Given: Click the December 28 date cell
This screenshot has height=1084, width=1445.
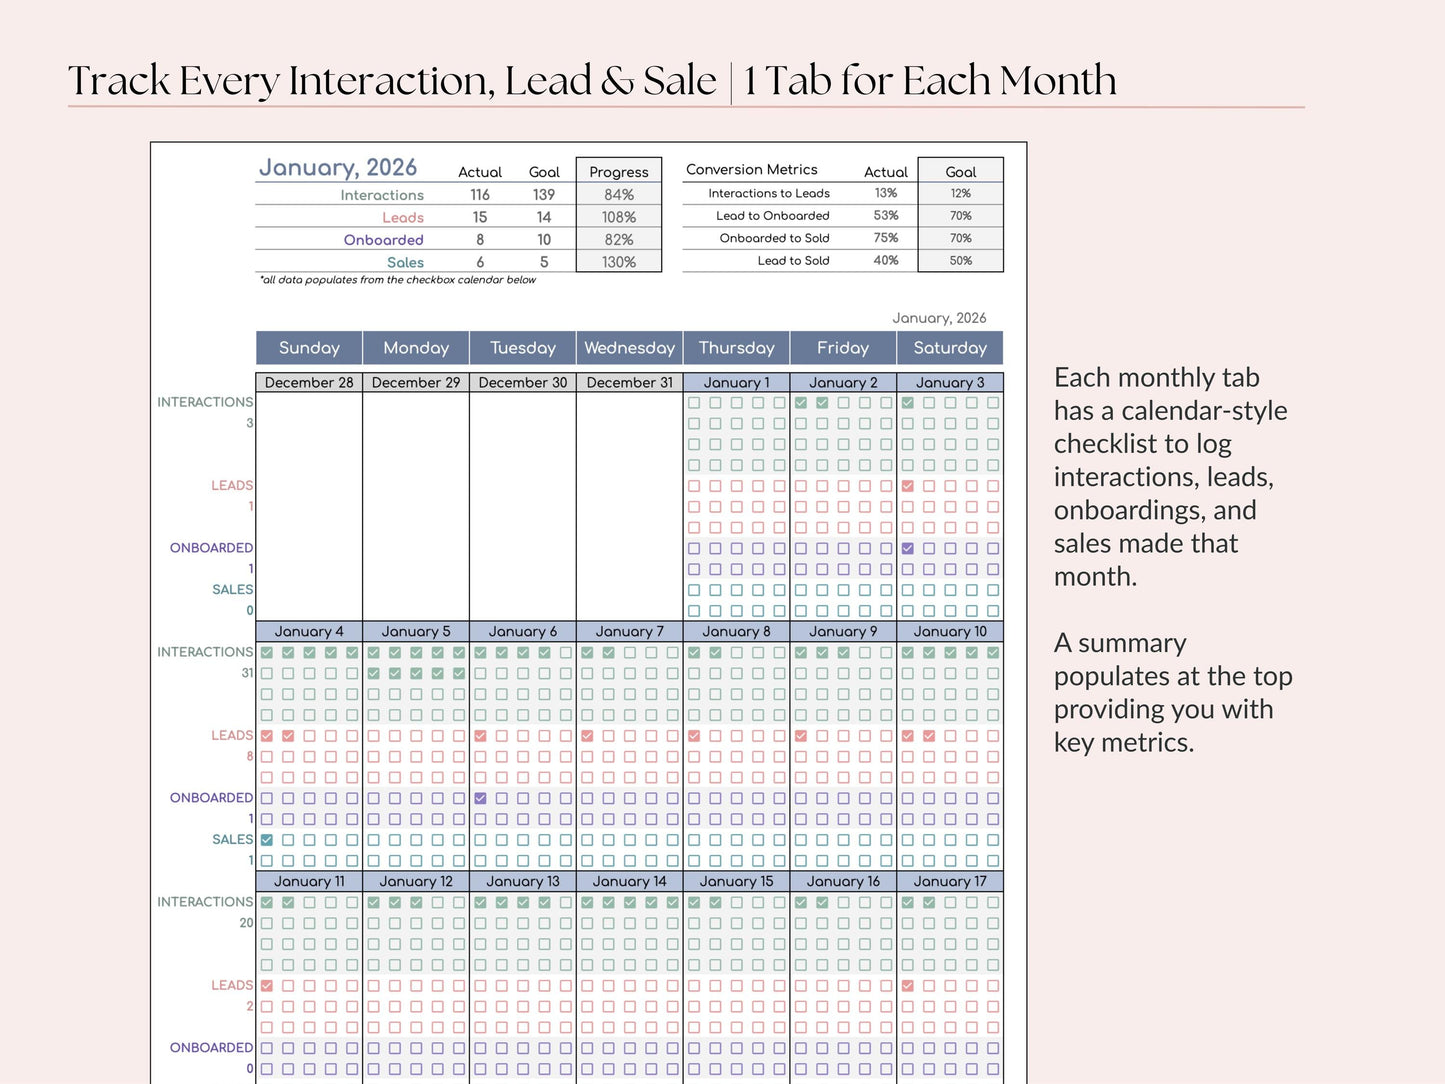Looking at the screenshot, I should coord(309,383).
